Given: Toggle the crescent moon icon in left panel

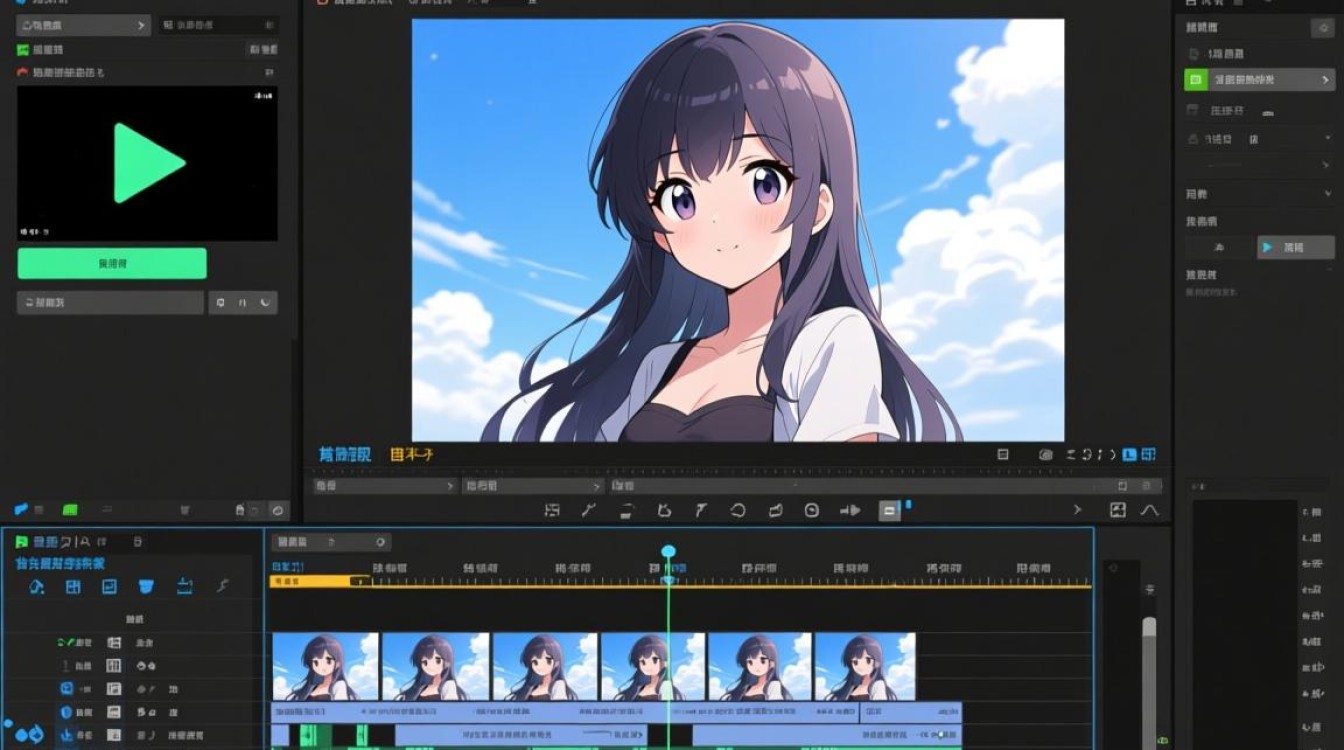Looking at the screenshot, I should 265,302.
